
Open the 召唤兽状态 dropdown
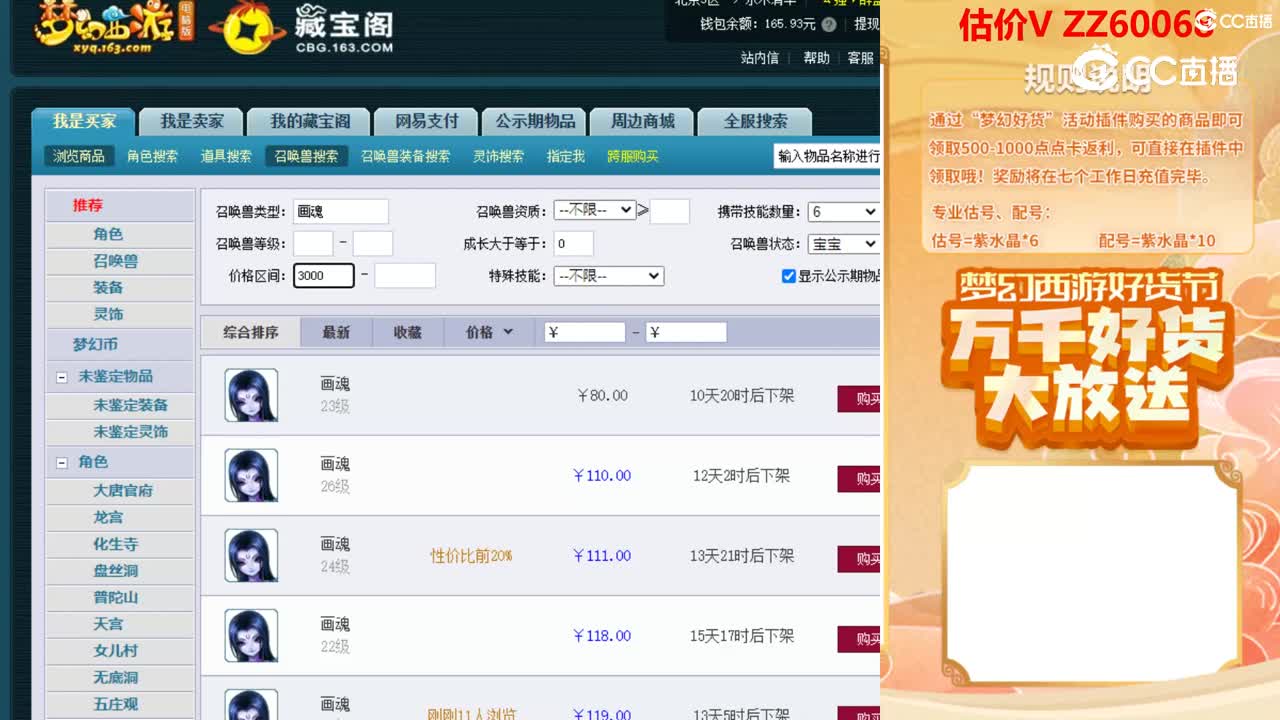[843, 244]
